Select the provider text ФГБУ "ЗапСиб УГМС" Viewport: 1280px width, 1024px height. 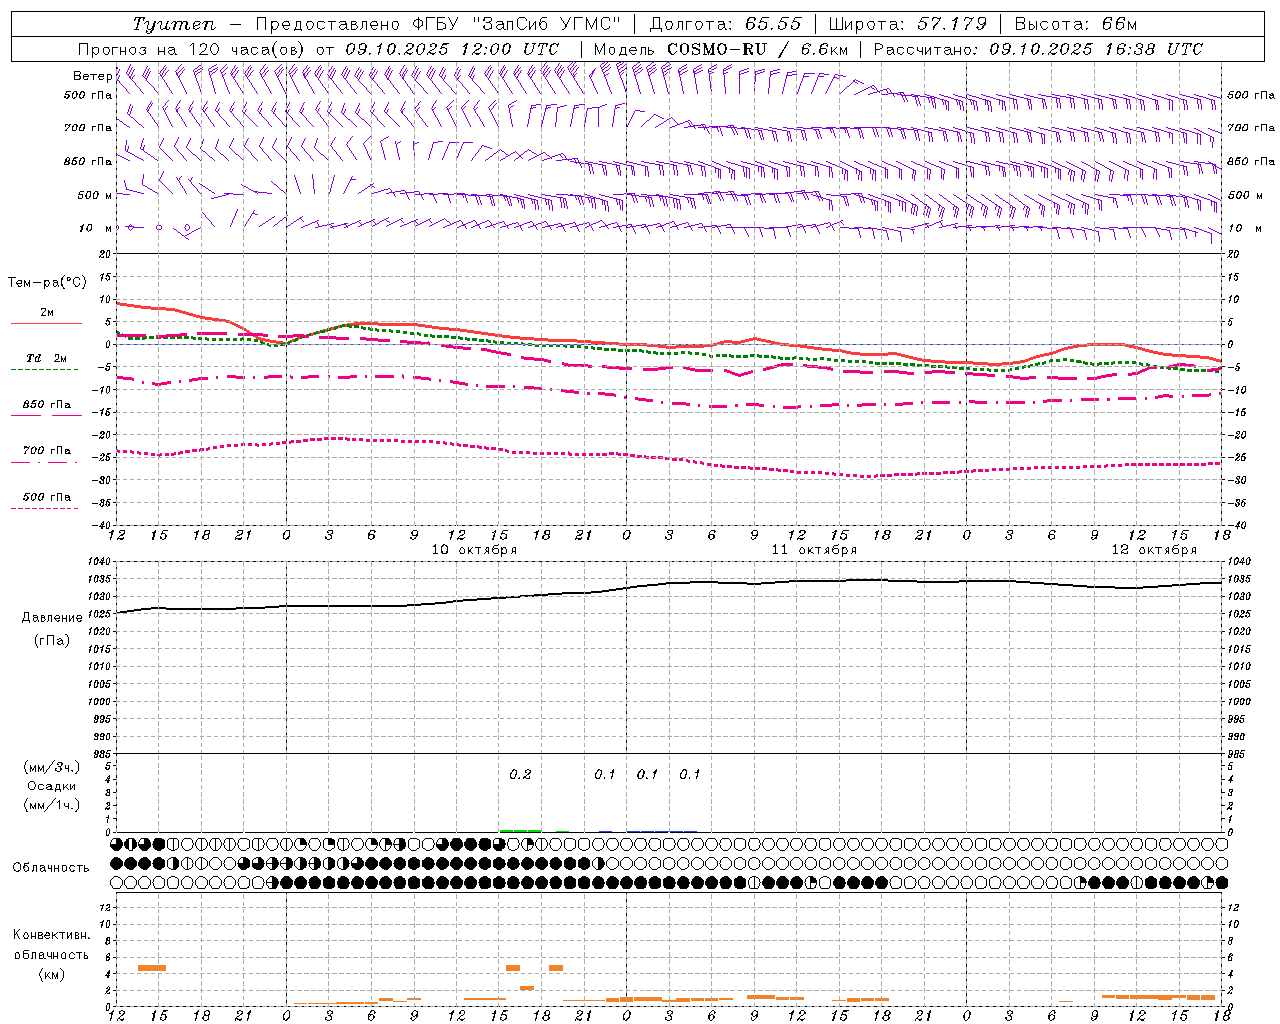tap(517, 24)
